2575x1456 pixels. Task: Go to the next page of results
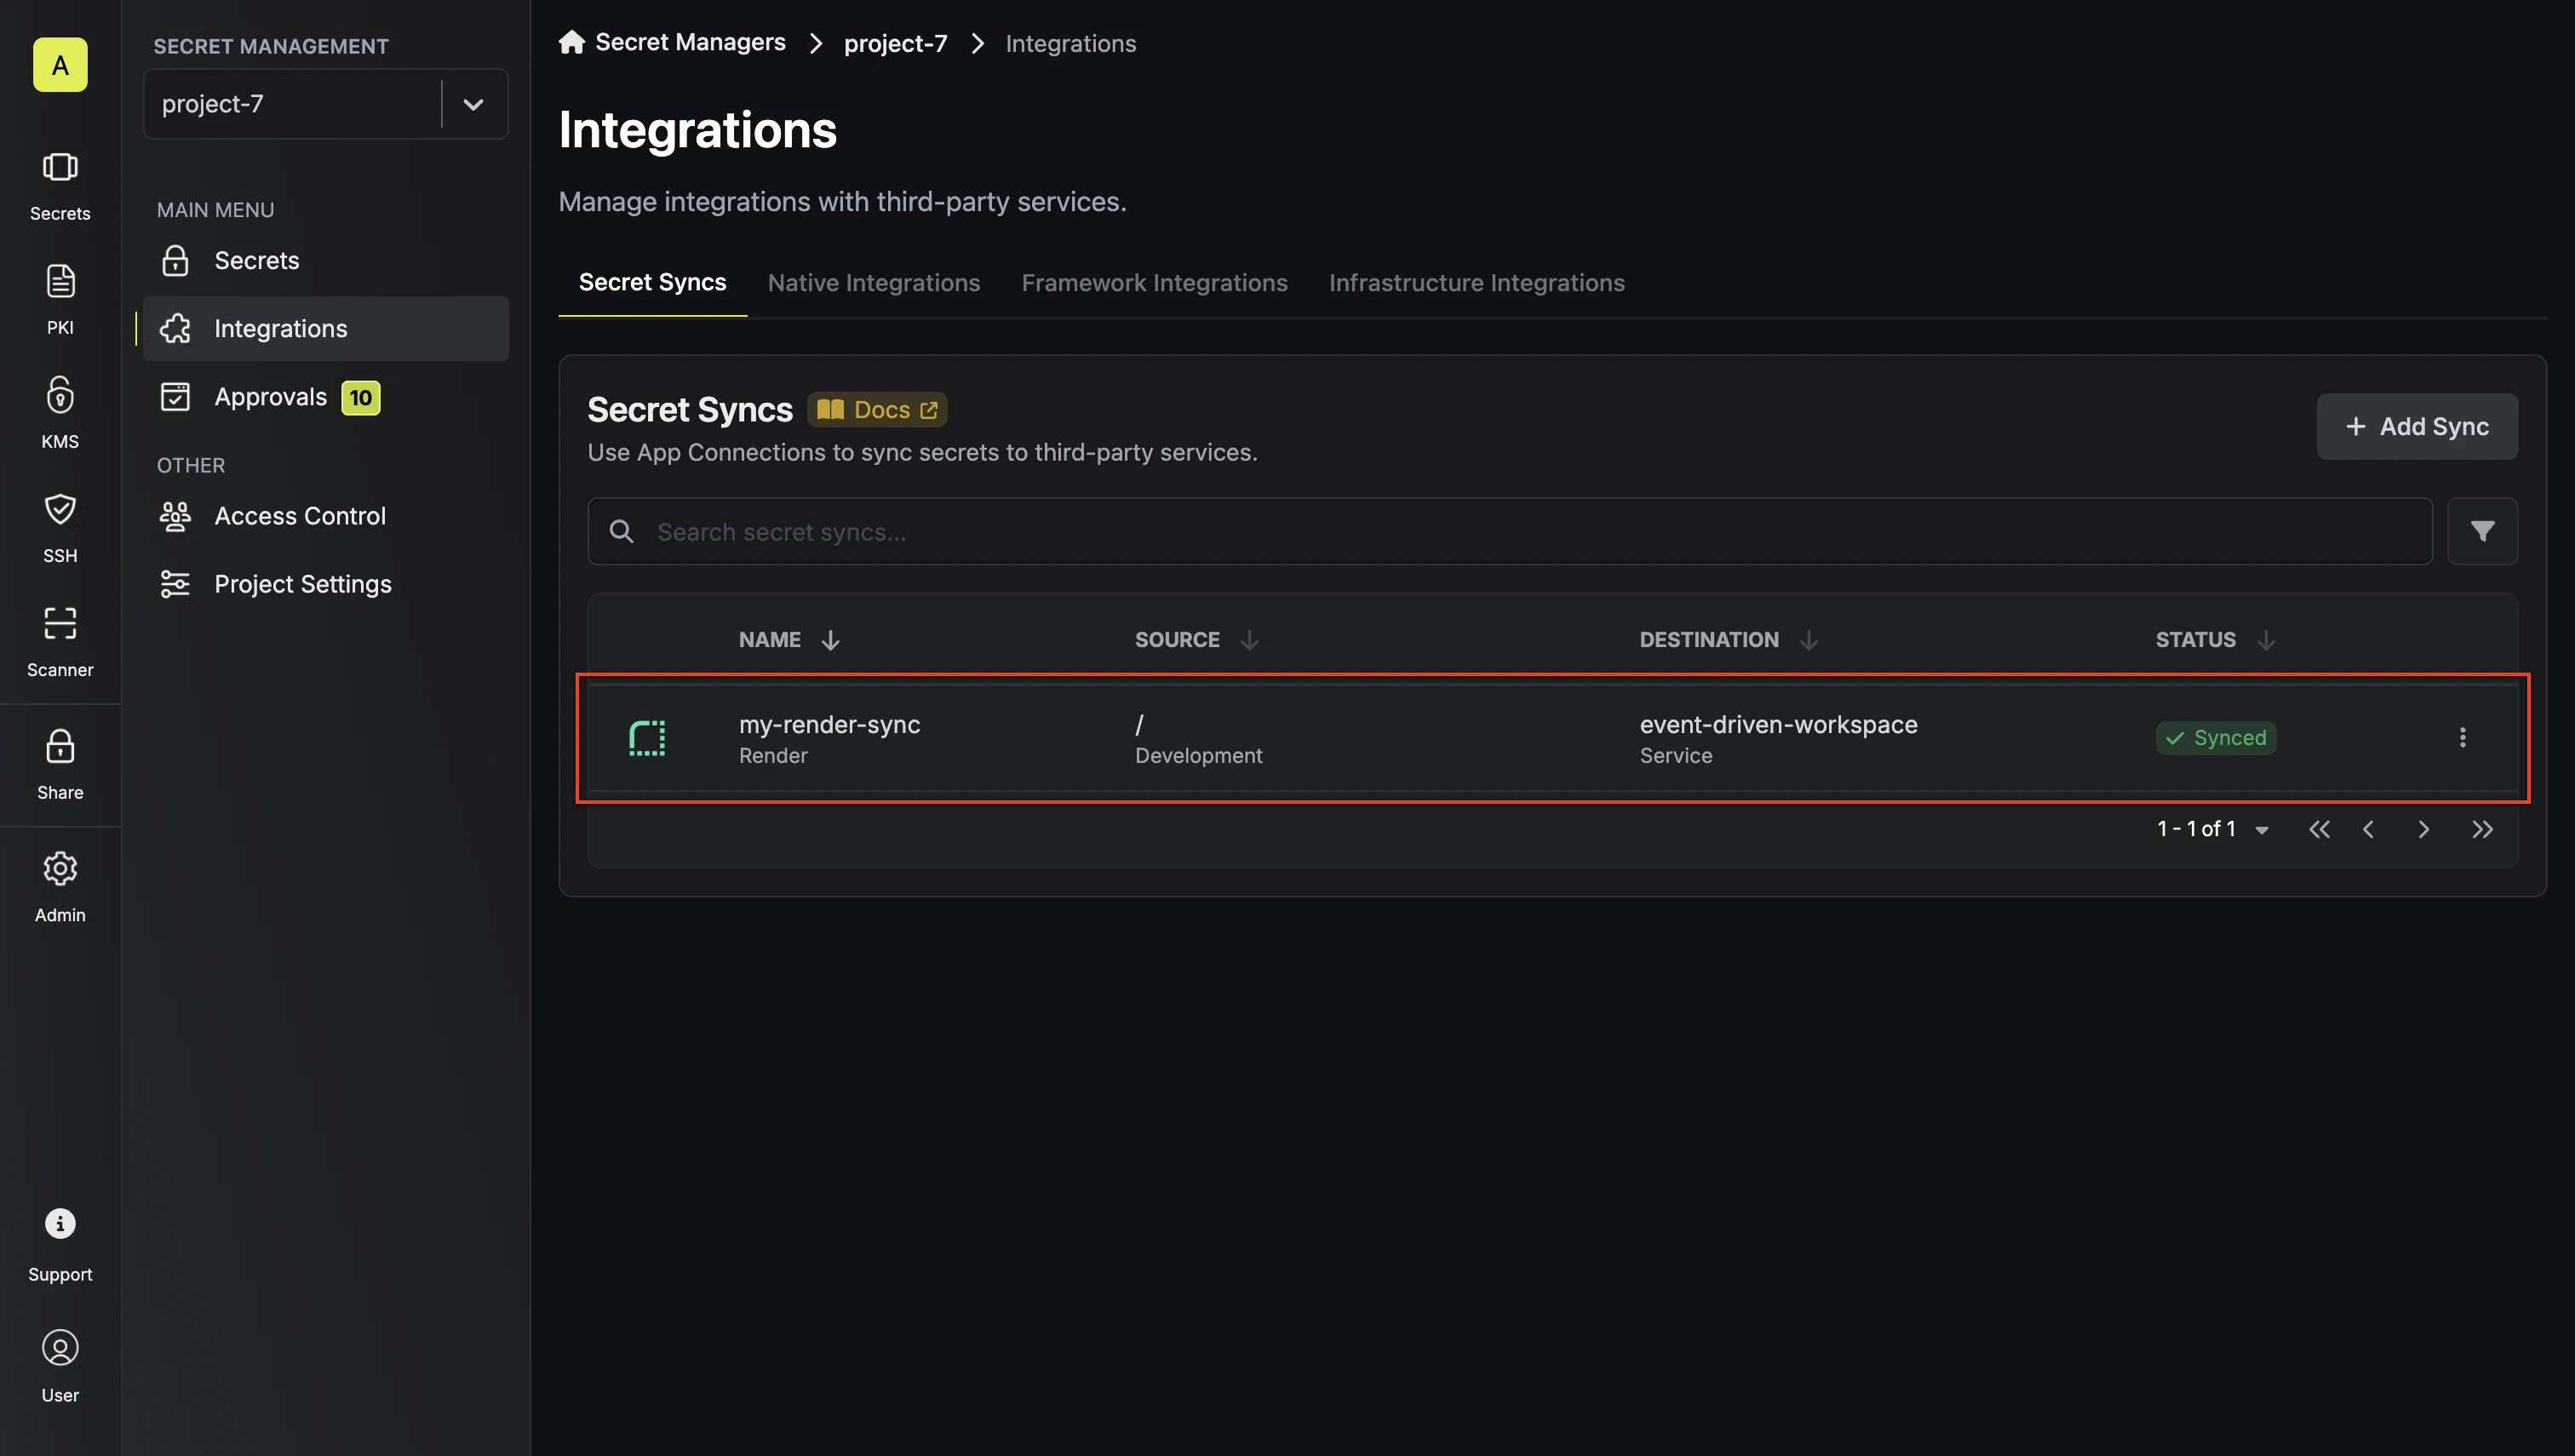pyautogui.click(x=2423, y=829)
